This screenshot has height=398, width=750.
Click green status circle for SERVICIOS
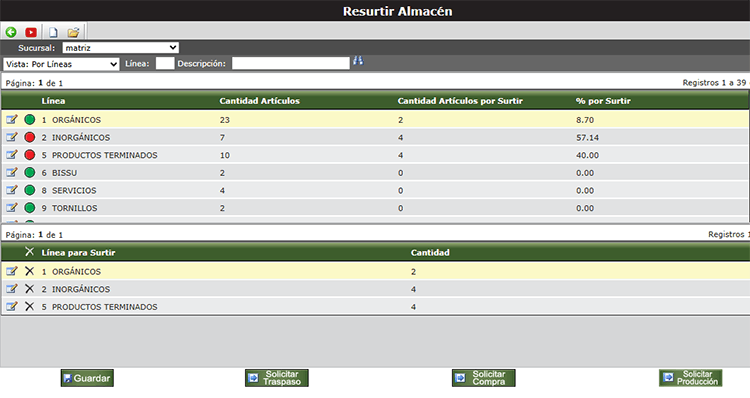[x=30, y=190]
